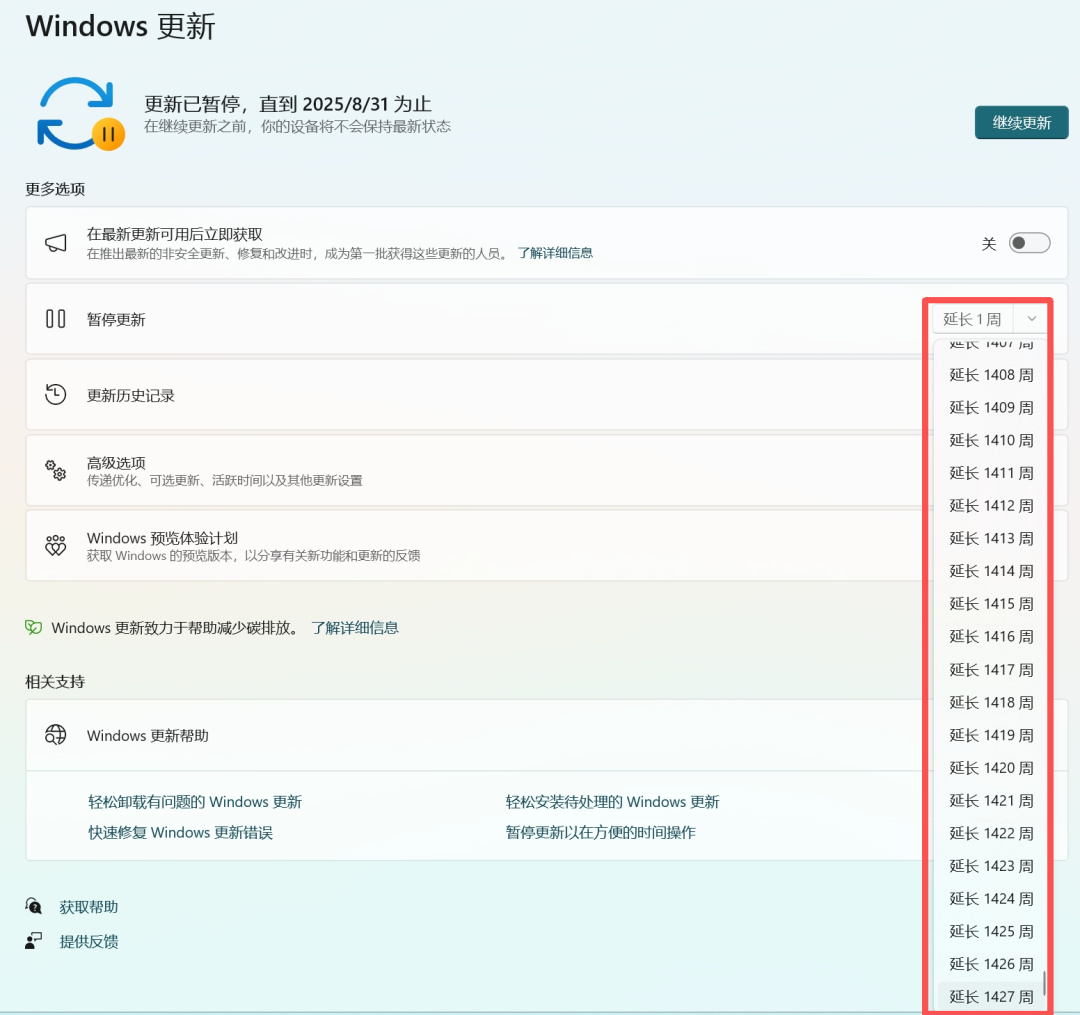Select 延长 1409 周 from the list

tap(991, 408)
